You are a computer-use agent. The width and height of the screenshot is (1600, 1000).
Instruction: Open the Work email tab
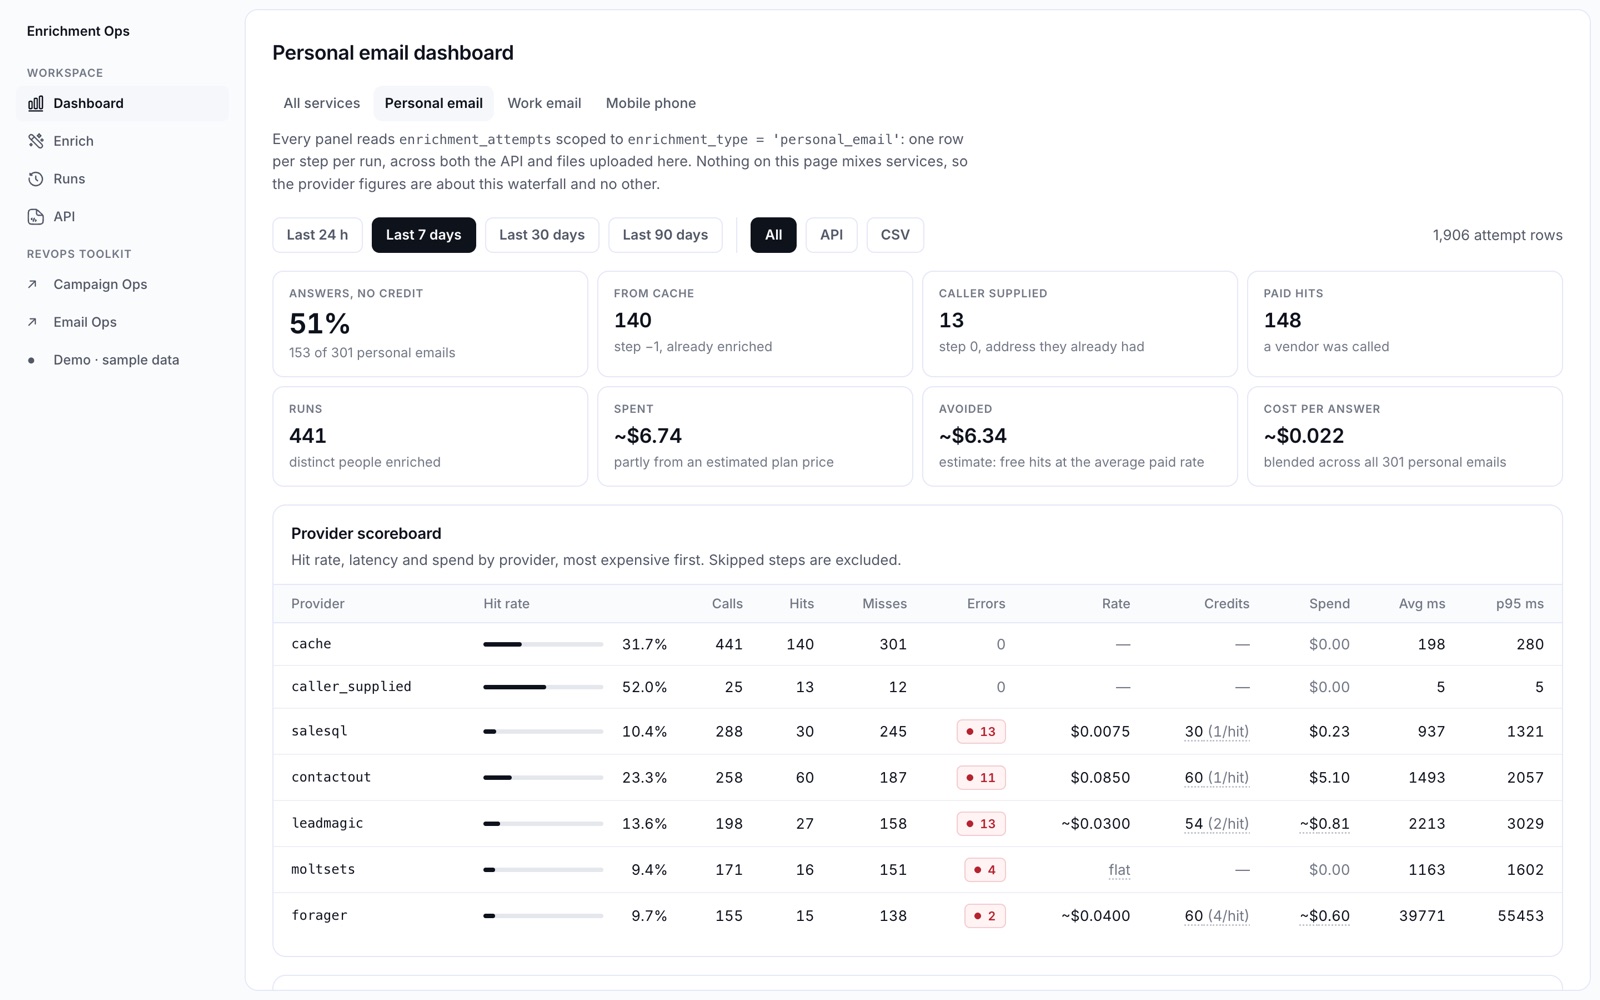[x=544, y=103]
